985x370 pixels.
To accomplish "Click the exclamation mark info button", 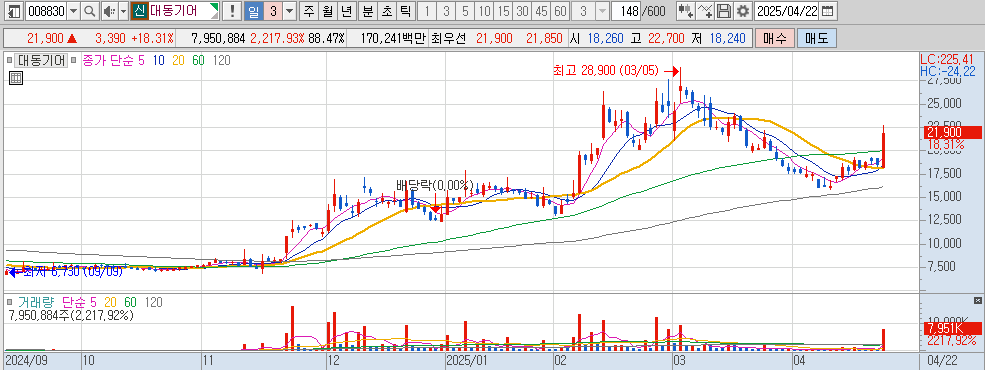I will [x=232, y=11].
